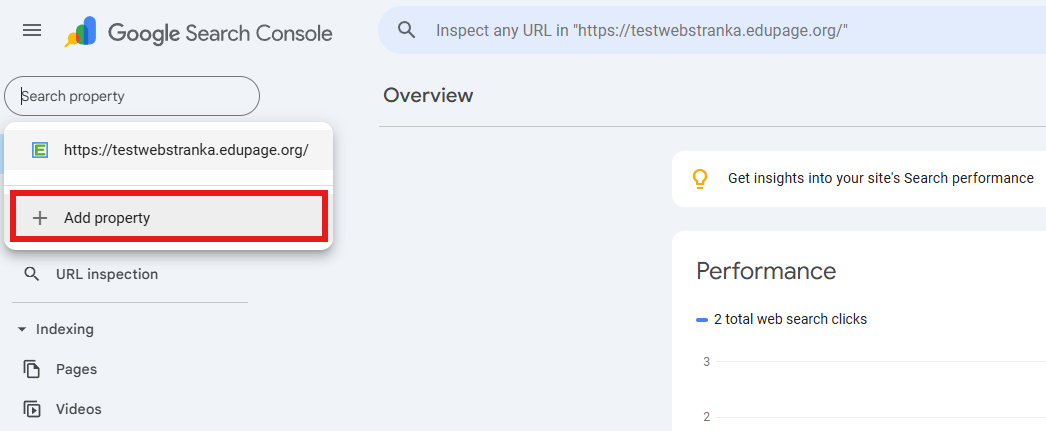Image resolution: width=1046 pixels, height=431 pixels.
Task: Click the green favicon of testwebstranka property
Action: pyautogui.click(x=40, y=150)
